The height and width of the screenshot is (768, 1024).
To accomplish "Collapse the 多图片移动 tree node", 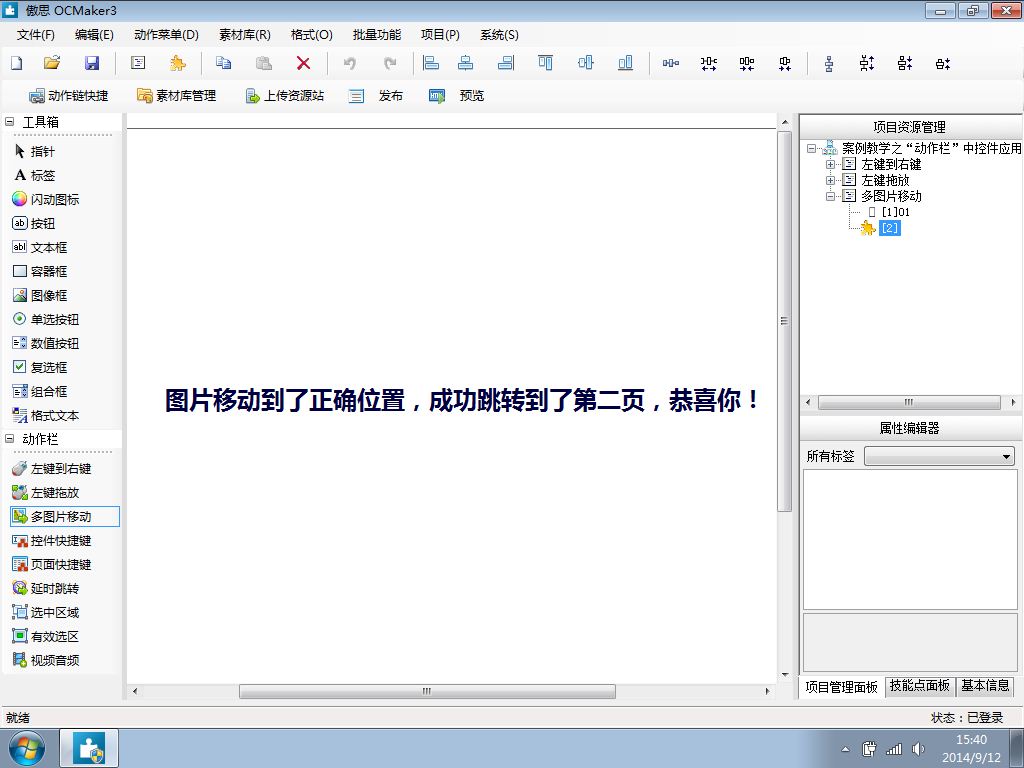I will (830, 196).
